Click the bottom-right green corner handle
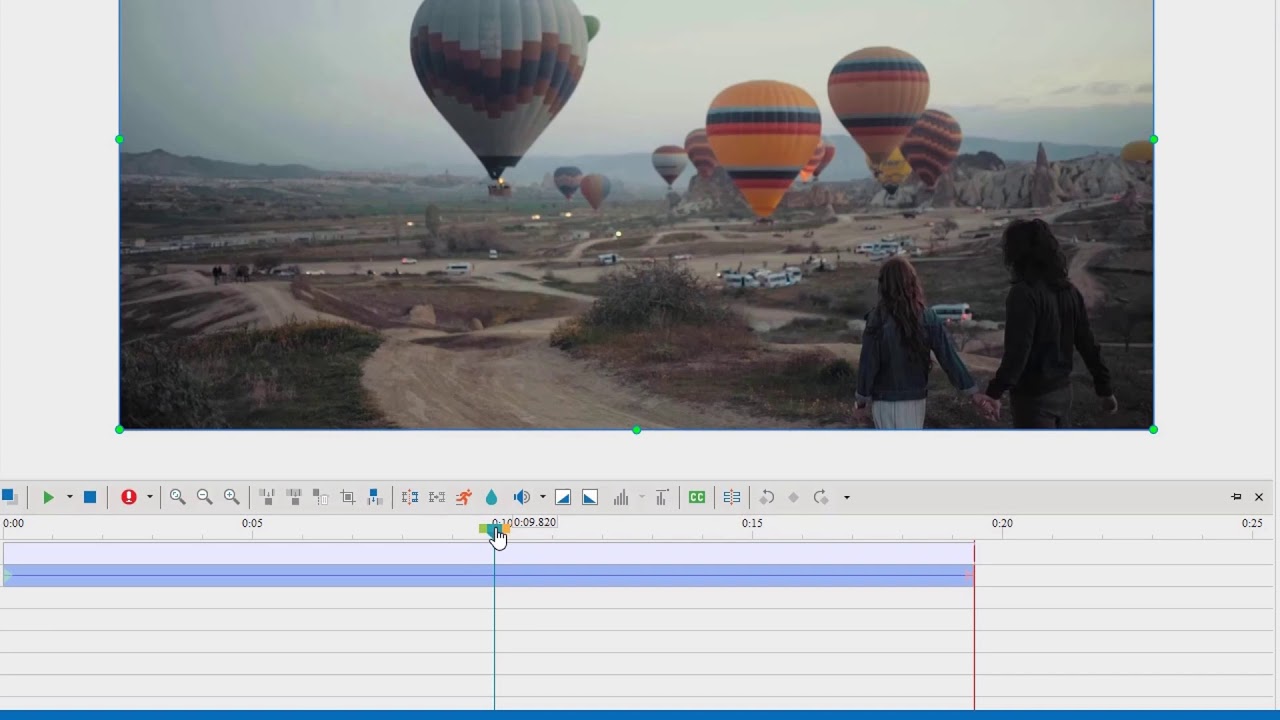Screen dimensions: 1280x720 pyautogui.click(x=1154, y=430)
